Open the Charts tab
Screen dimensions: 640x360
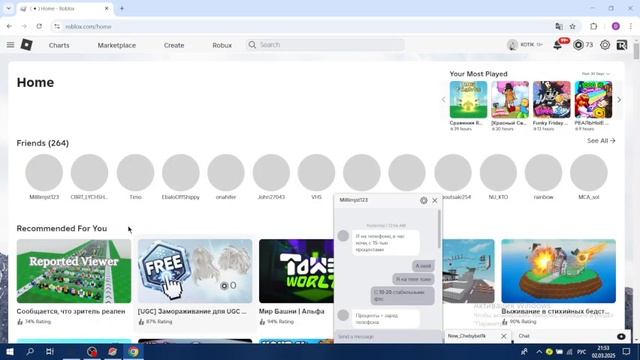coord(59,45)
